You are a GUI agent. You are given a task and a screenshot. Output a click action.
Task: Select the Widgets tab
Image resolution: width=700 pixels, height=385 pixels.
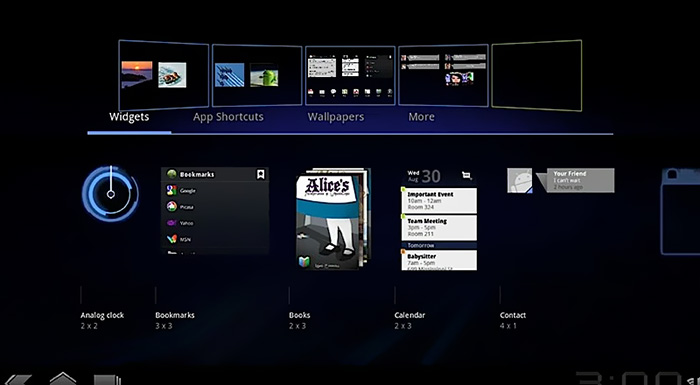(x=129, y=117)
